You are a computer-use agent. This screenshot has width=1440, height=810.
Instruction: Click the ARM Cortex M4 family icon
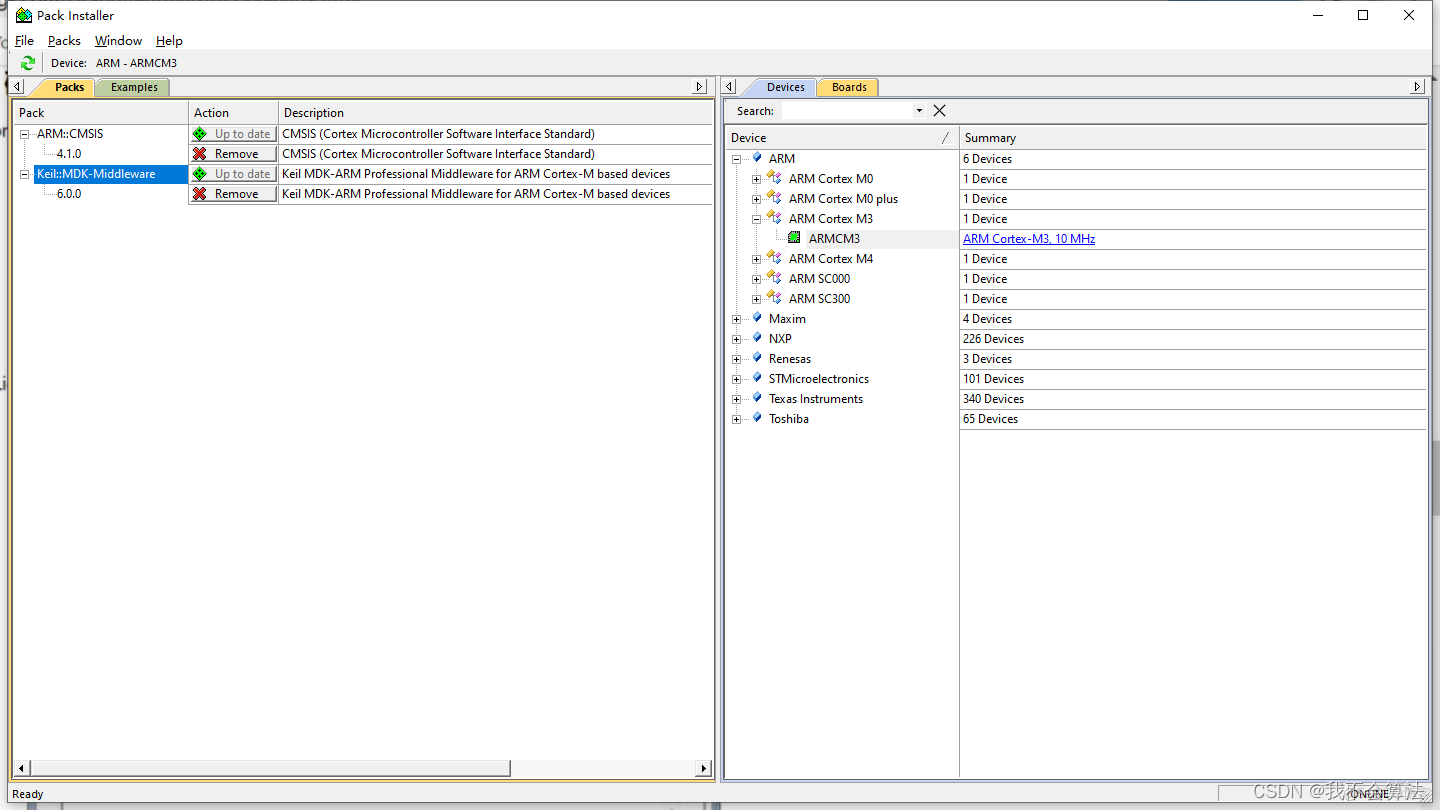774,258
